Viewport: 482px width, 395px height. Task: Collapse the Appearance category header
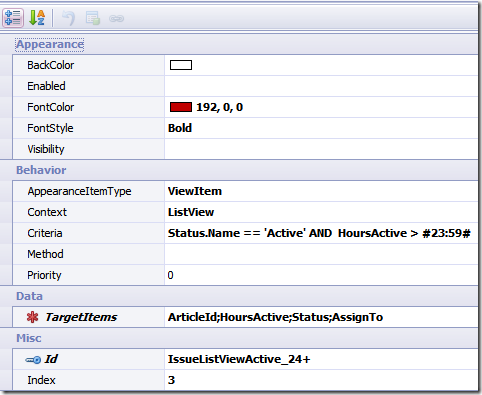50,44
